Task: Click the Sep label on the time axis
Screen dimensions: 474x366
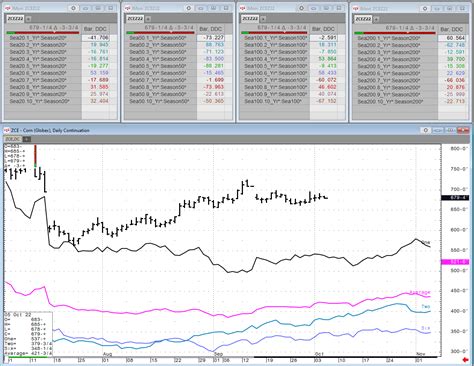Action: pos(218,354)
